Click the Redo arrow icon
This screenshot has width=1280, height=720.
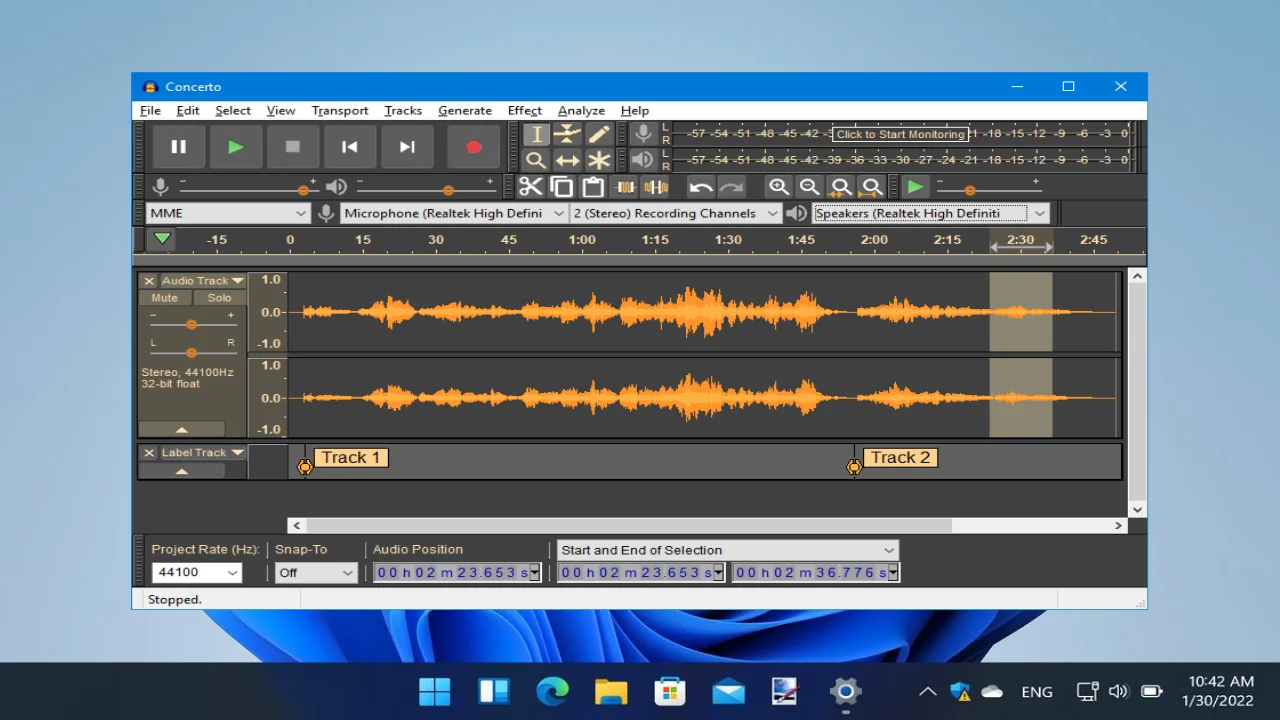732,187
